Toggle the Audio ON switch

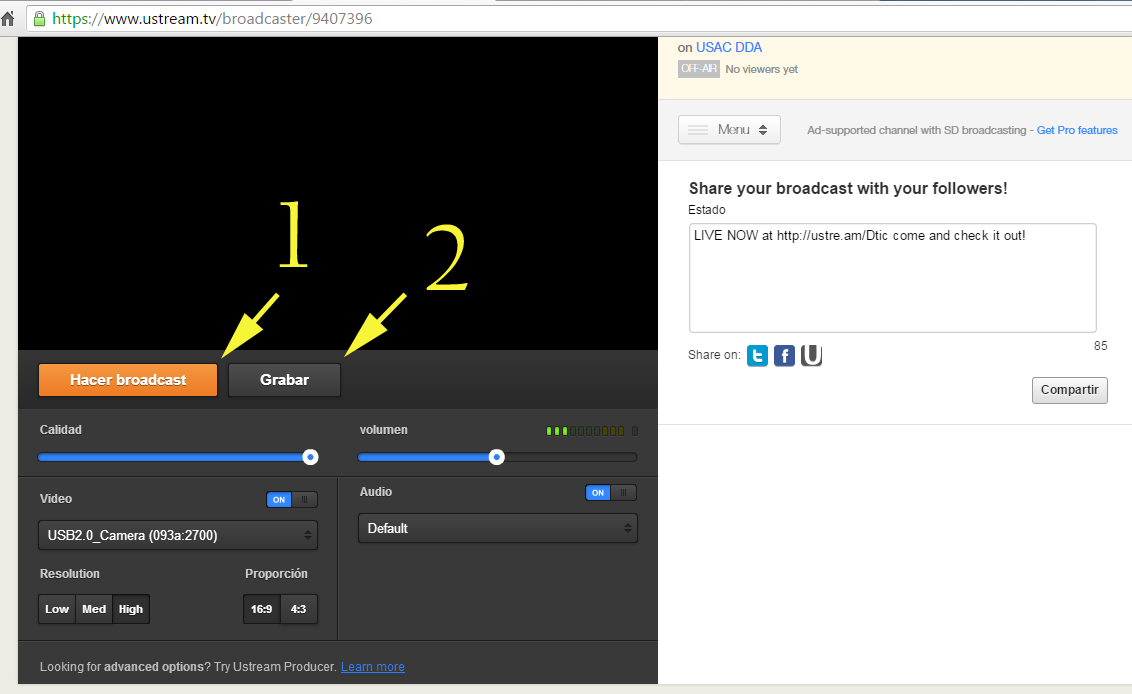coord(611,493)
